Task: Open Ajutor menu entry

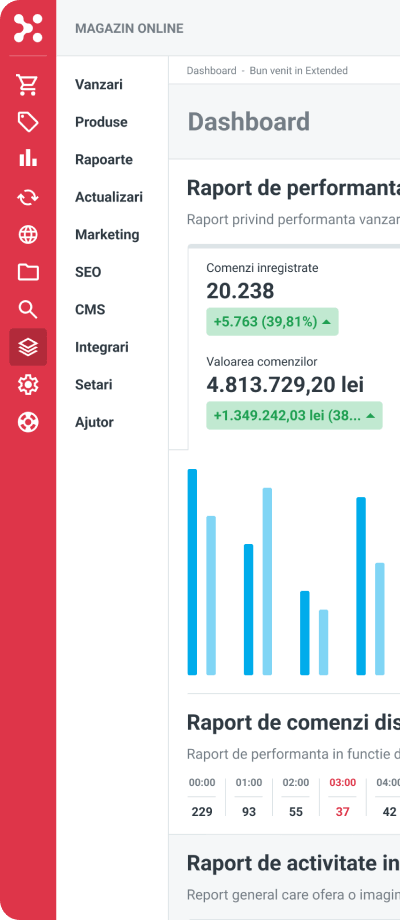Action: pos(94,422)
